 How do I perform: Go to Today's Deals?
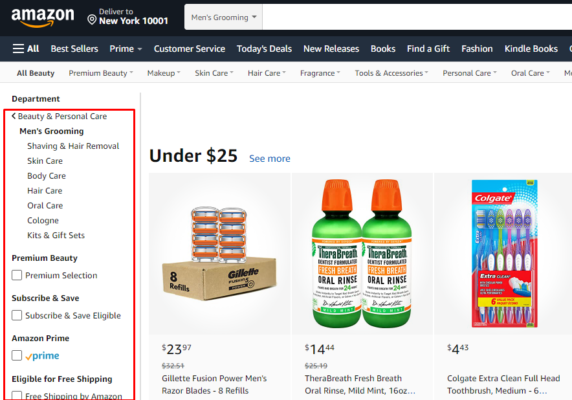264,48
